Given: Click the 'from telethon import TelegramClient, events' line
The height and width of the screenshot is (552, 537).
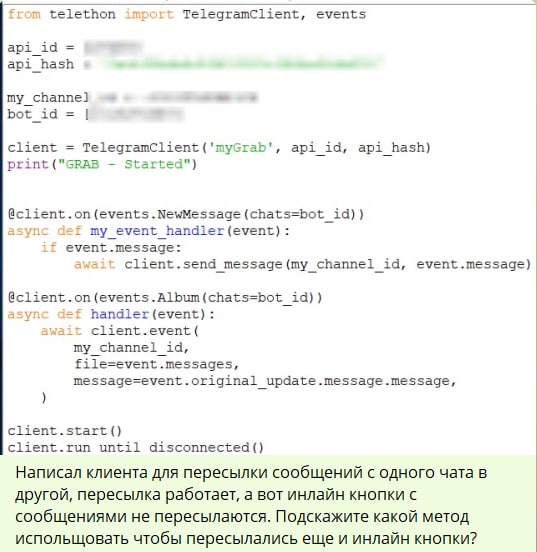Looking at the screenshot, I should pyautogui.click(x=187, y=14).
